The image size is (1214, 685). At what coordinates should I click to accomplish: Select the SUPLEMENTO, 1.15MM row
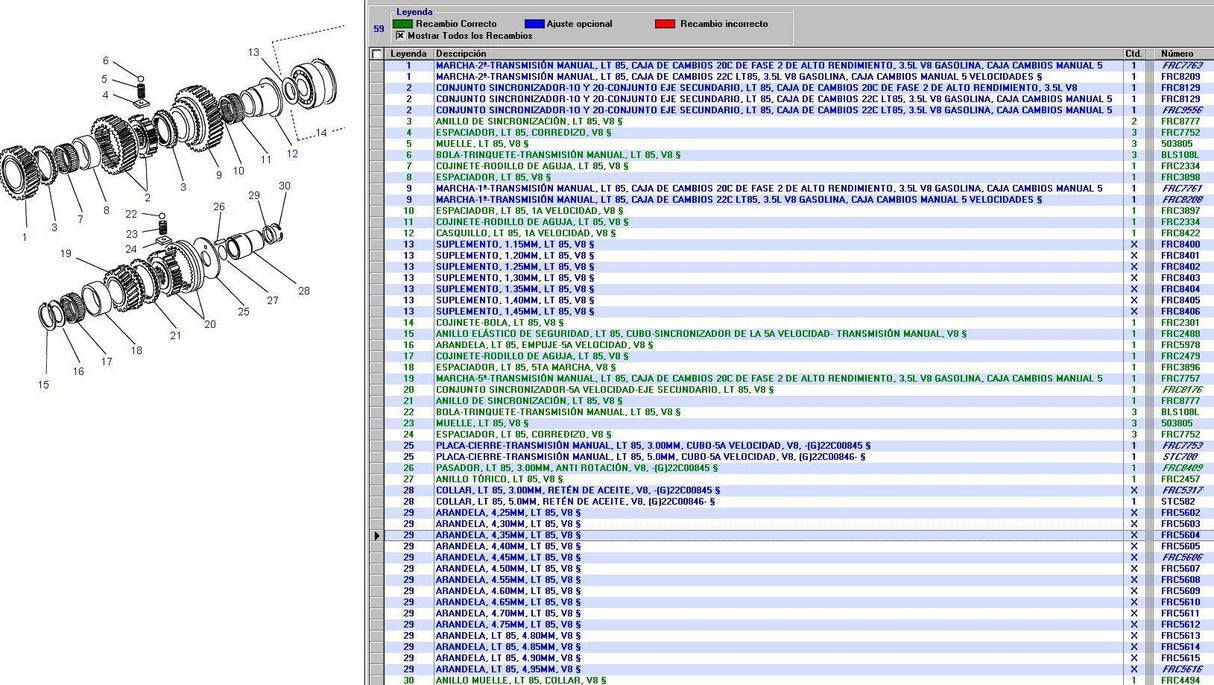tap(515, 244)
